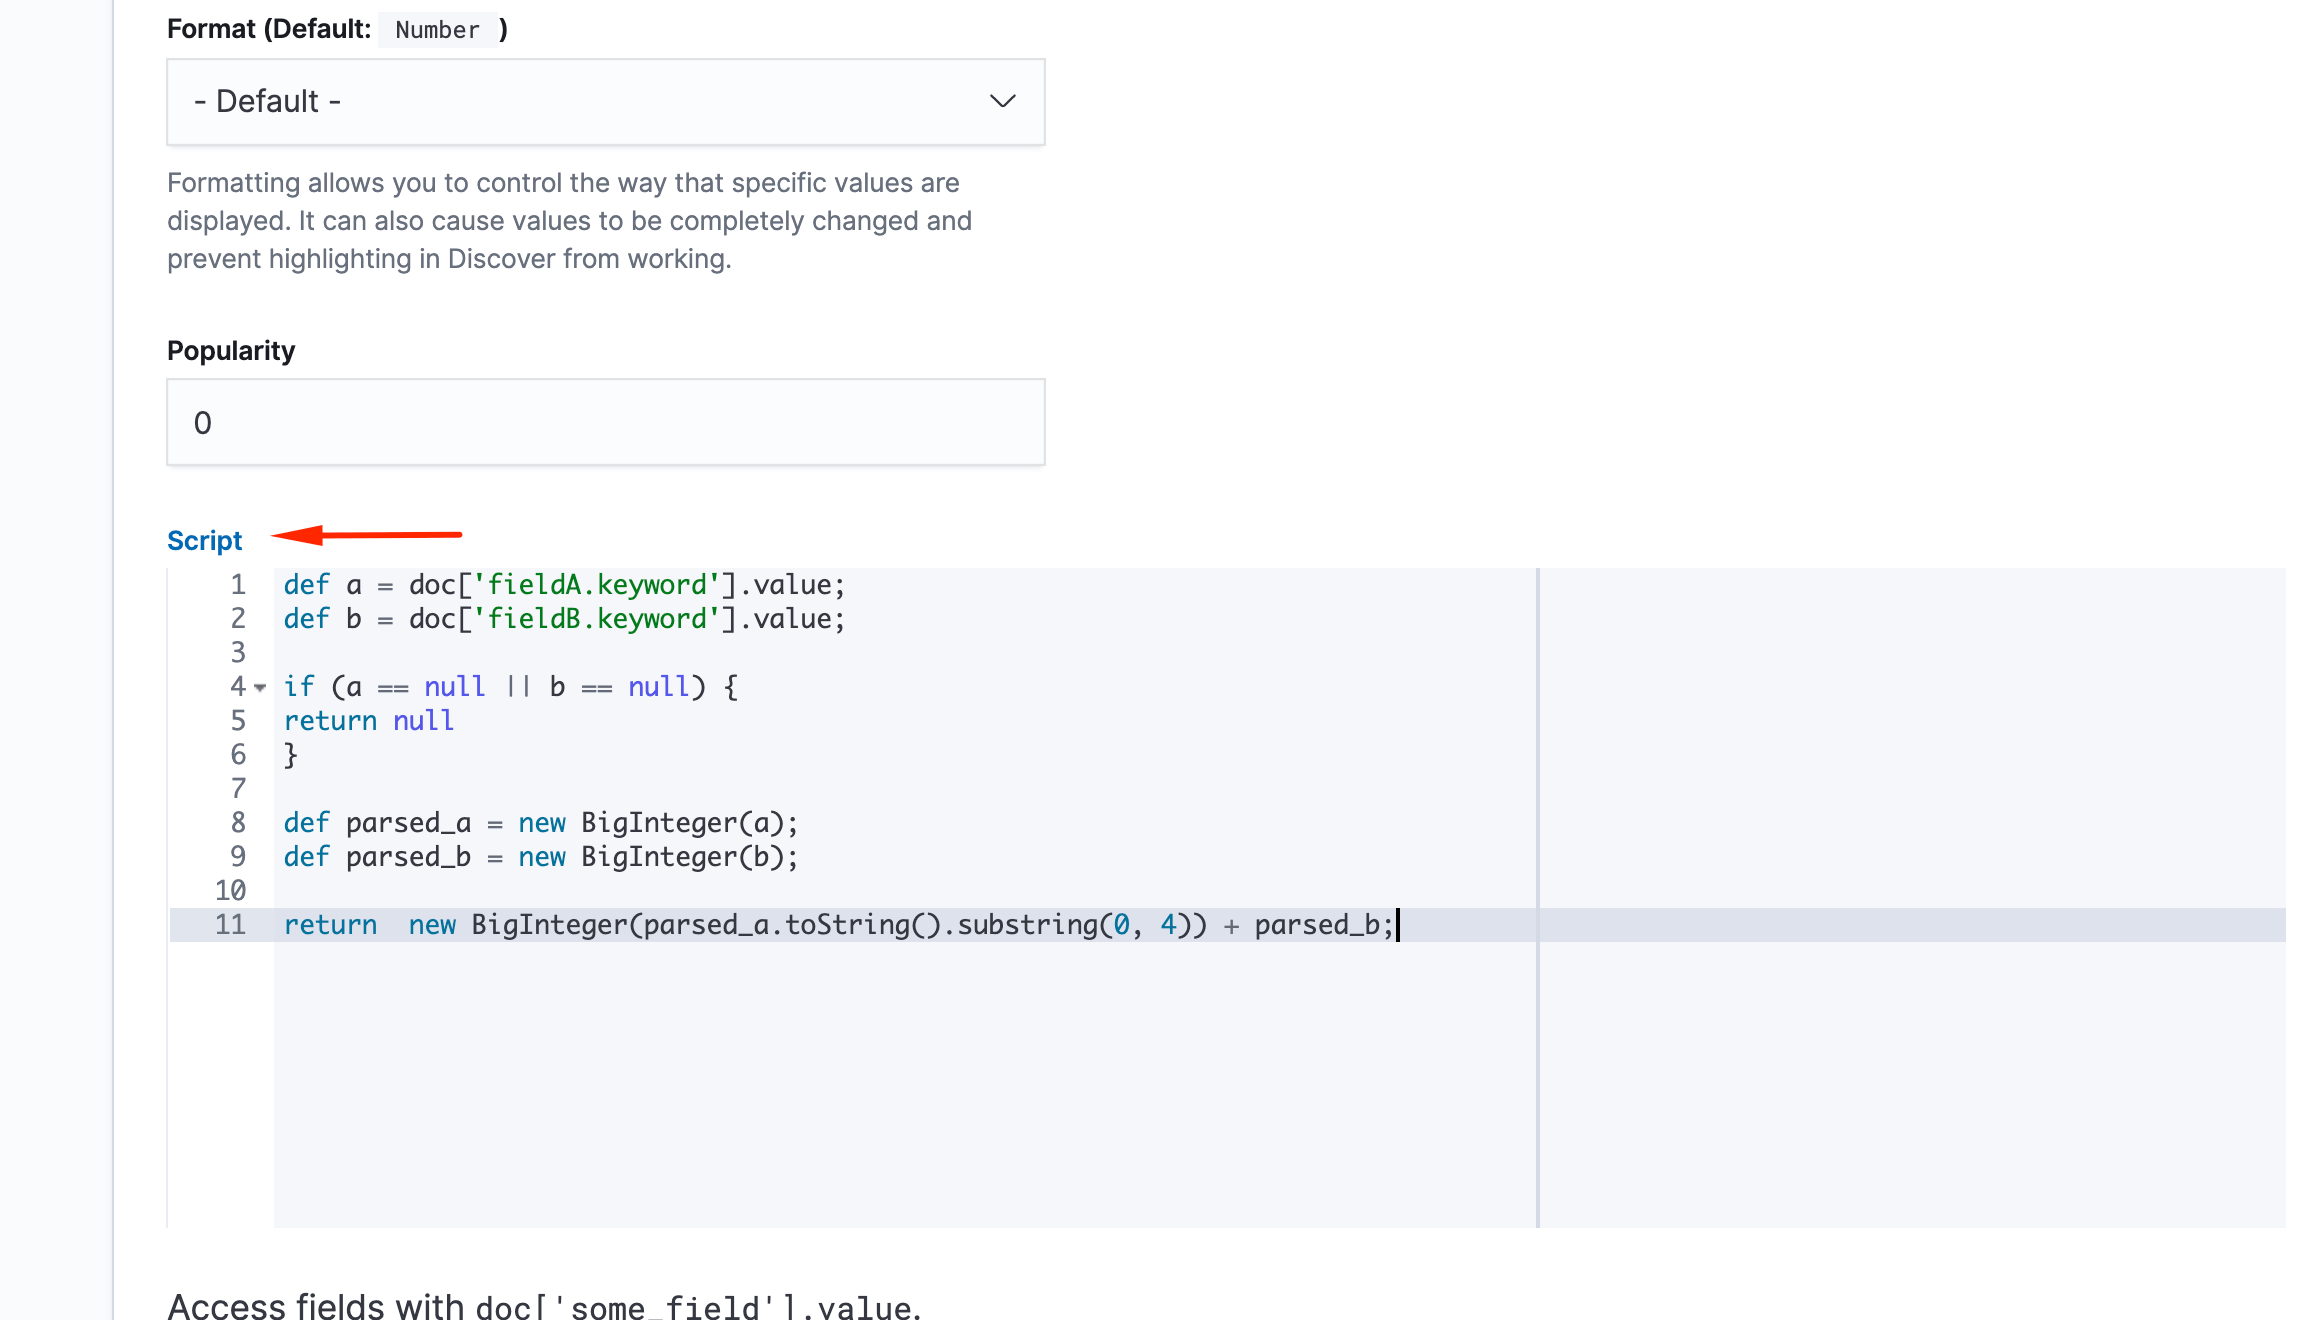Screen dimensions: 2318x1320
Task: Place cursor on the fieldA.keyword string
Action: tap(597, 585)
